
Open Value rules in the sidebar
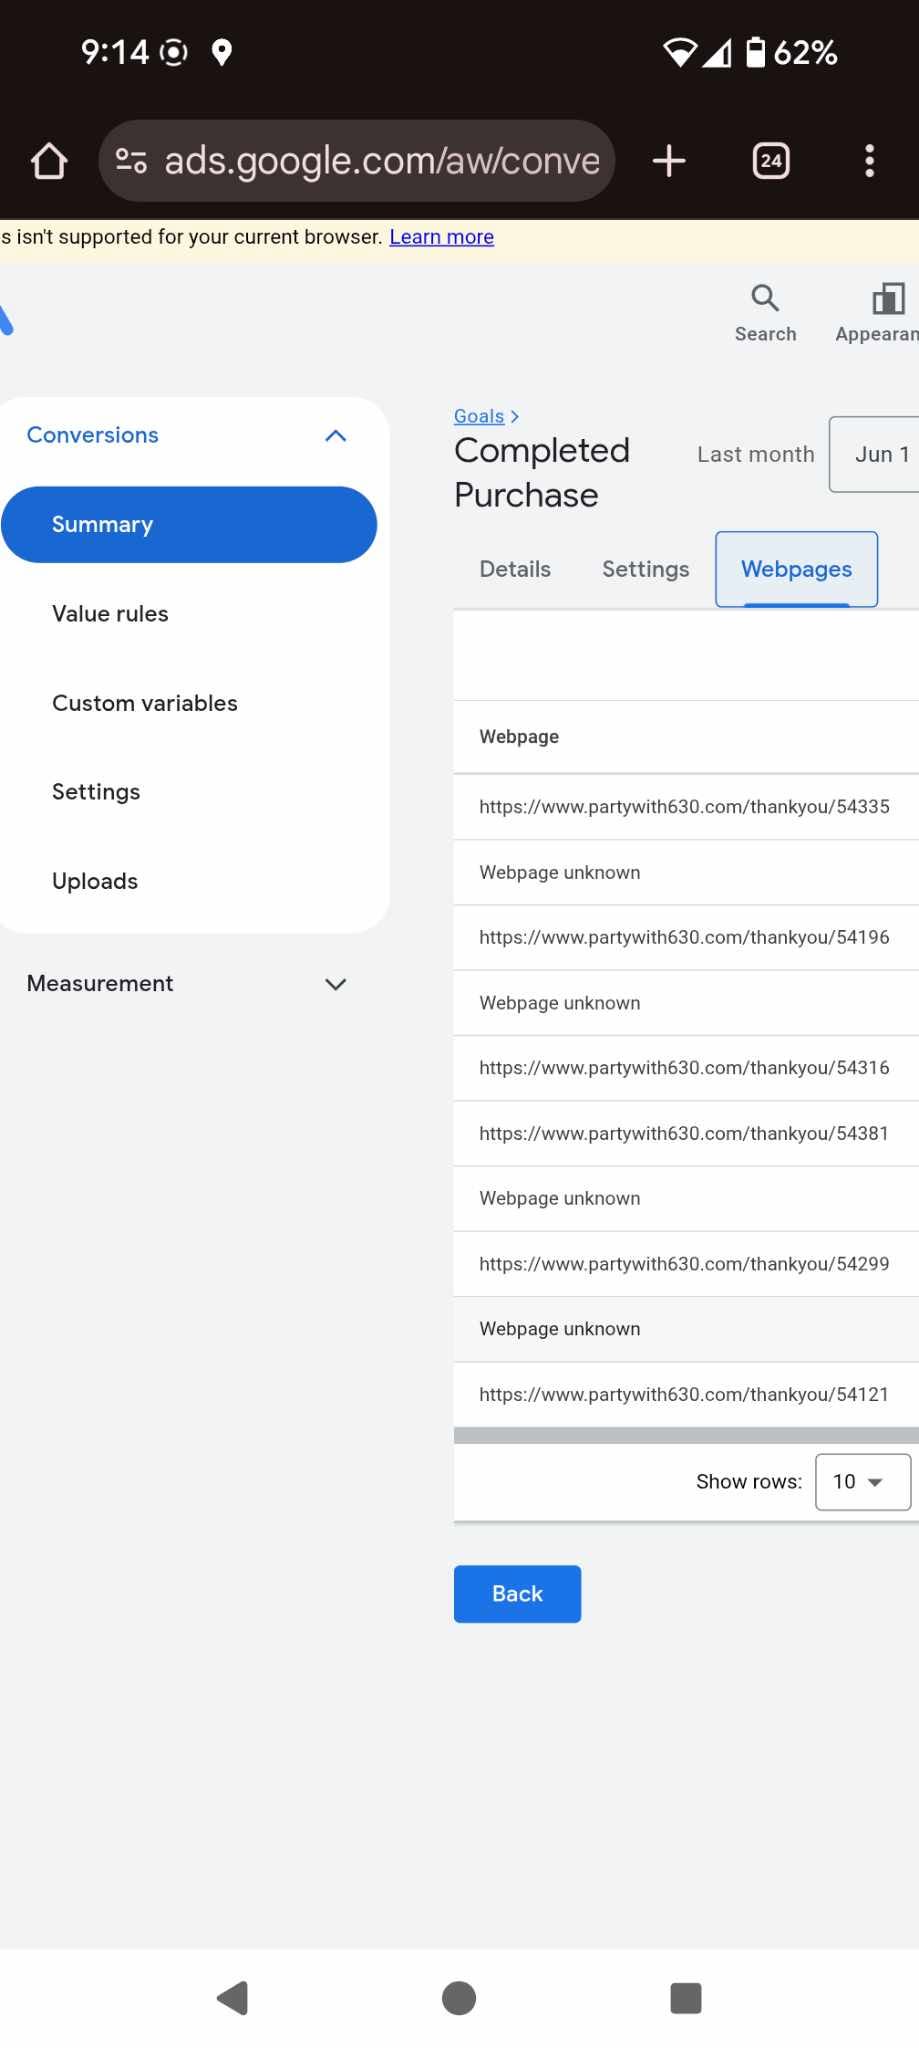coord(110,614)
